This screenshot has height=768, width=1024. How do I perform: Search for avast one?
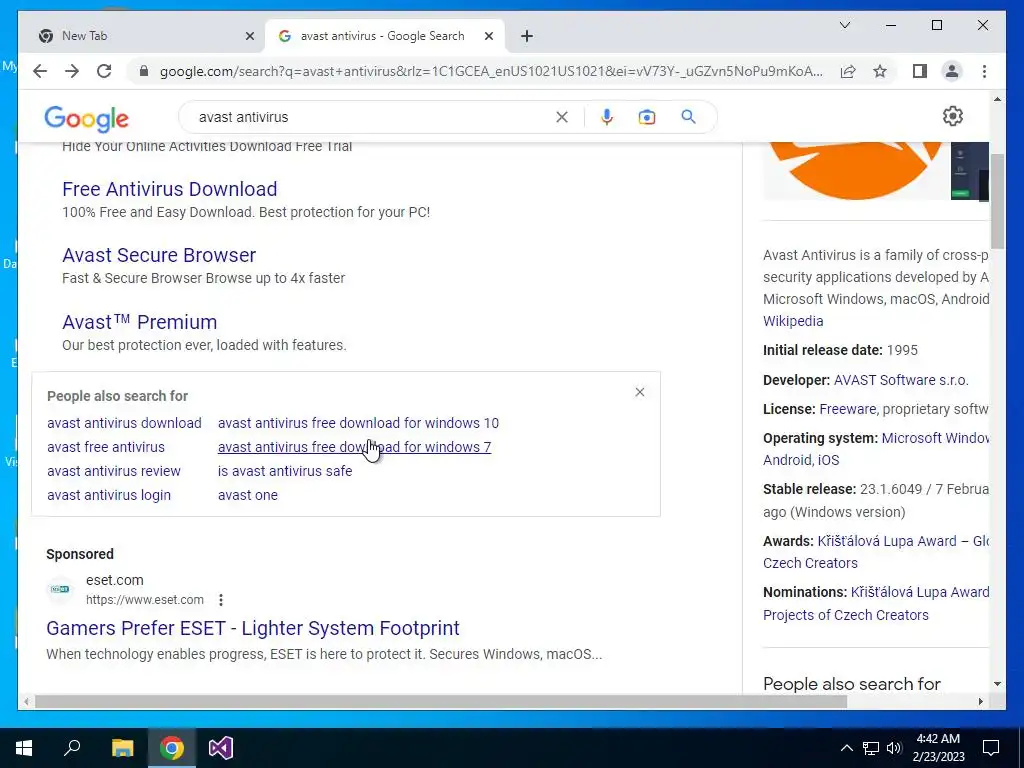(x=248, y=495)
